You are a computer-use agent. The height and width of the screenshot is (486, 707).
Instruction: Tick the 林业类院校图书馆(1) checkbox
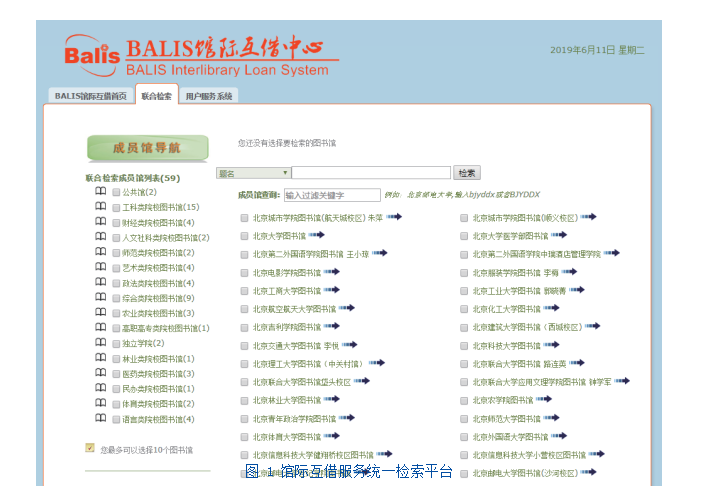(116, 359)
